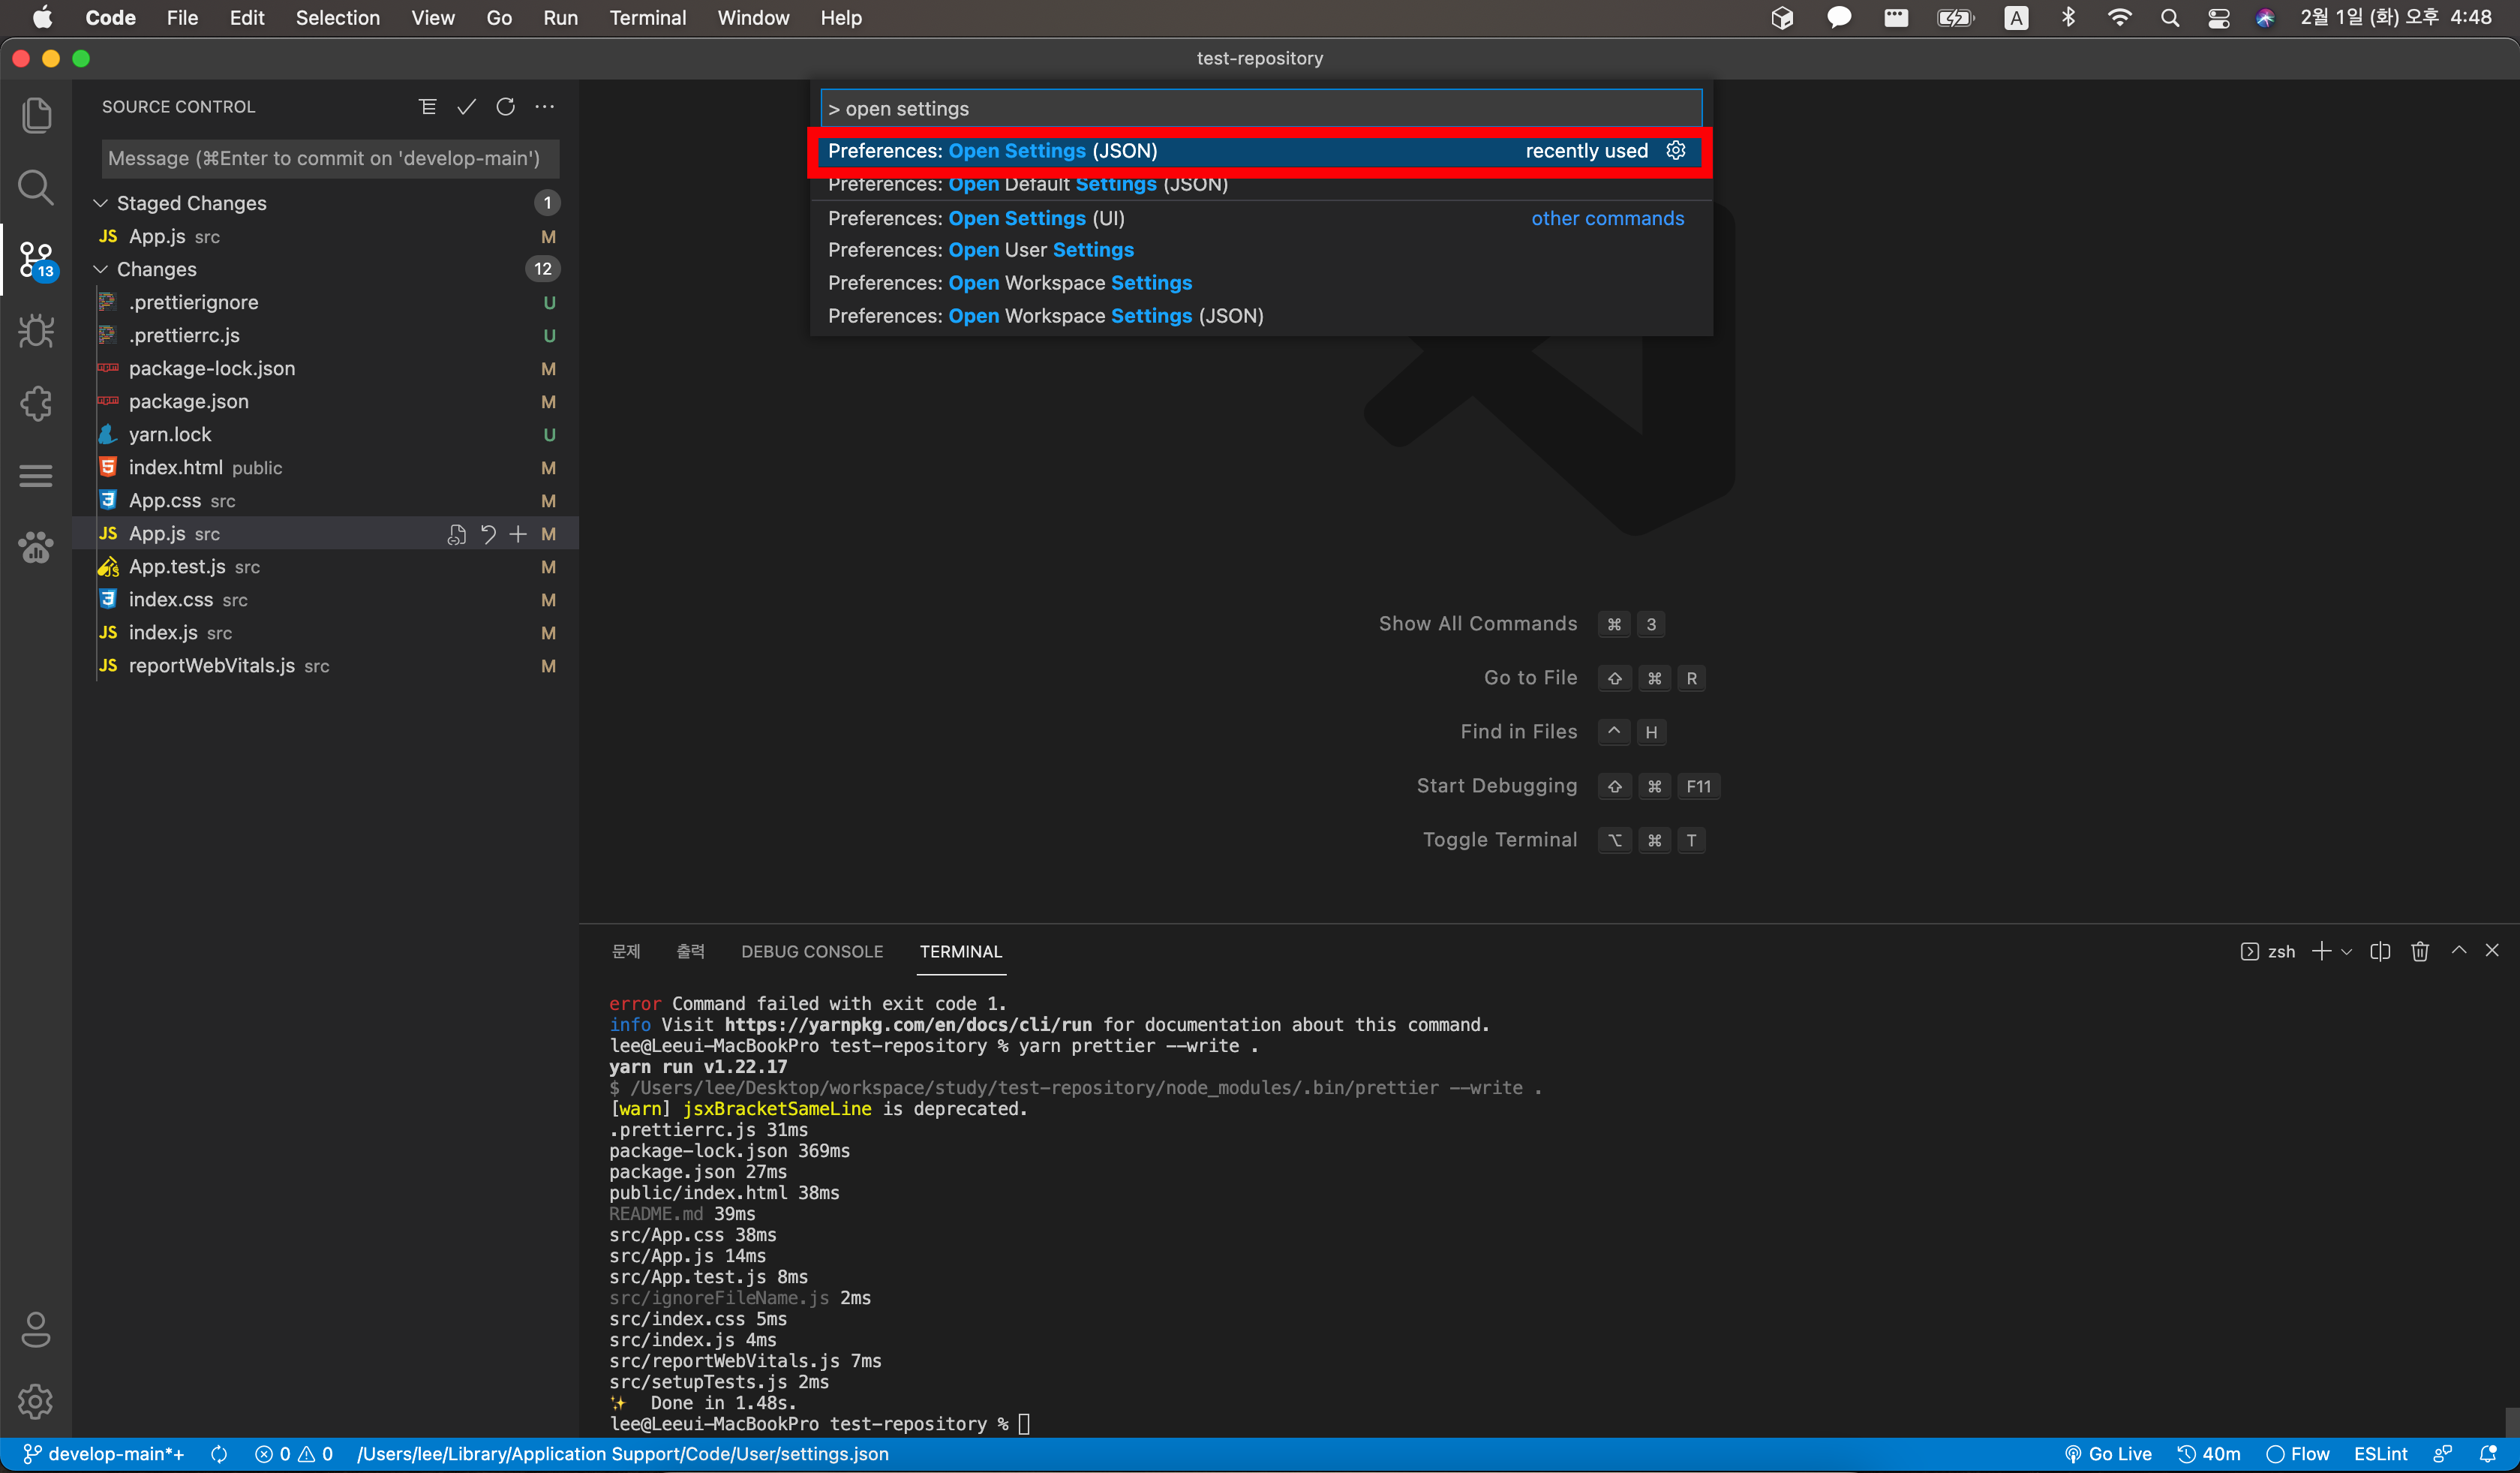Open the Terminal menu in menu bar

point(647,18)
